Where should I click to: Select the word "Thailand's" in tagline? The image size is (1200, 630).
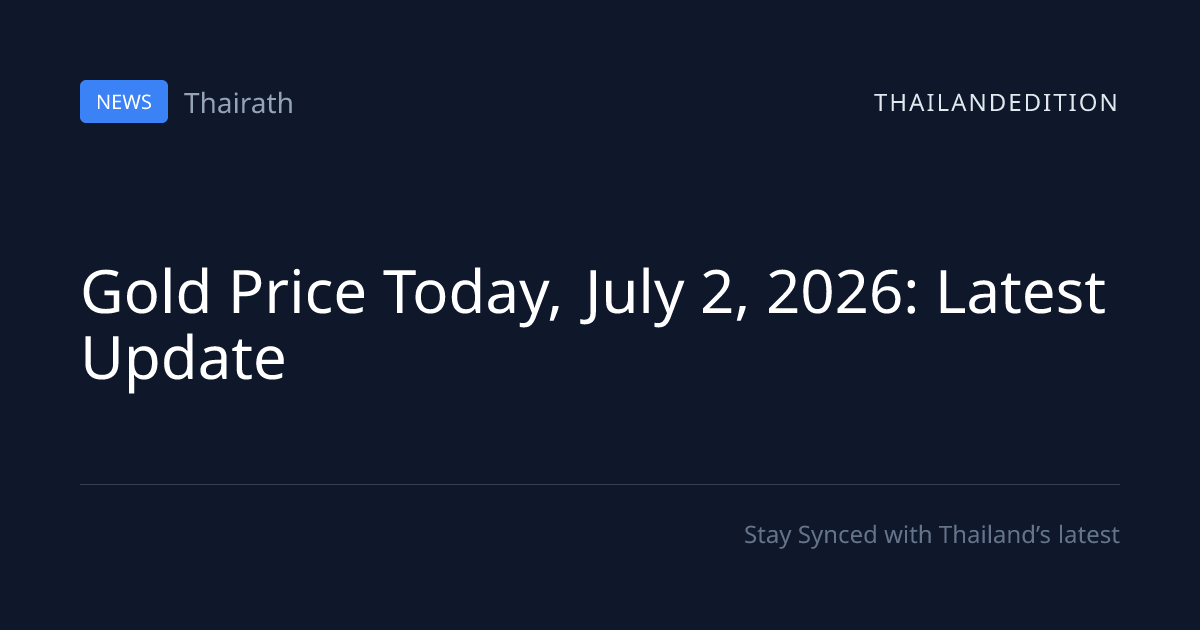[x=994, y=535]
